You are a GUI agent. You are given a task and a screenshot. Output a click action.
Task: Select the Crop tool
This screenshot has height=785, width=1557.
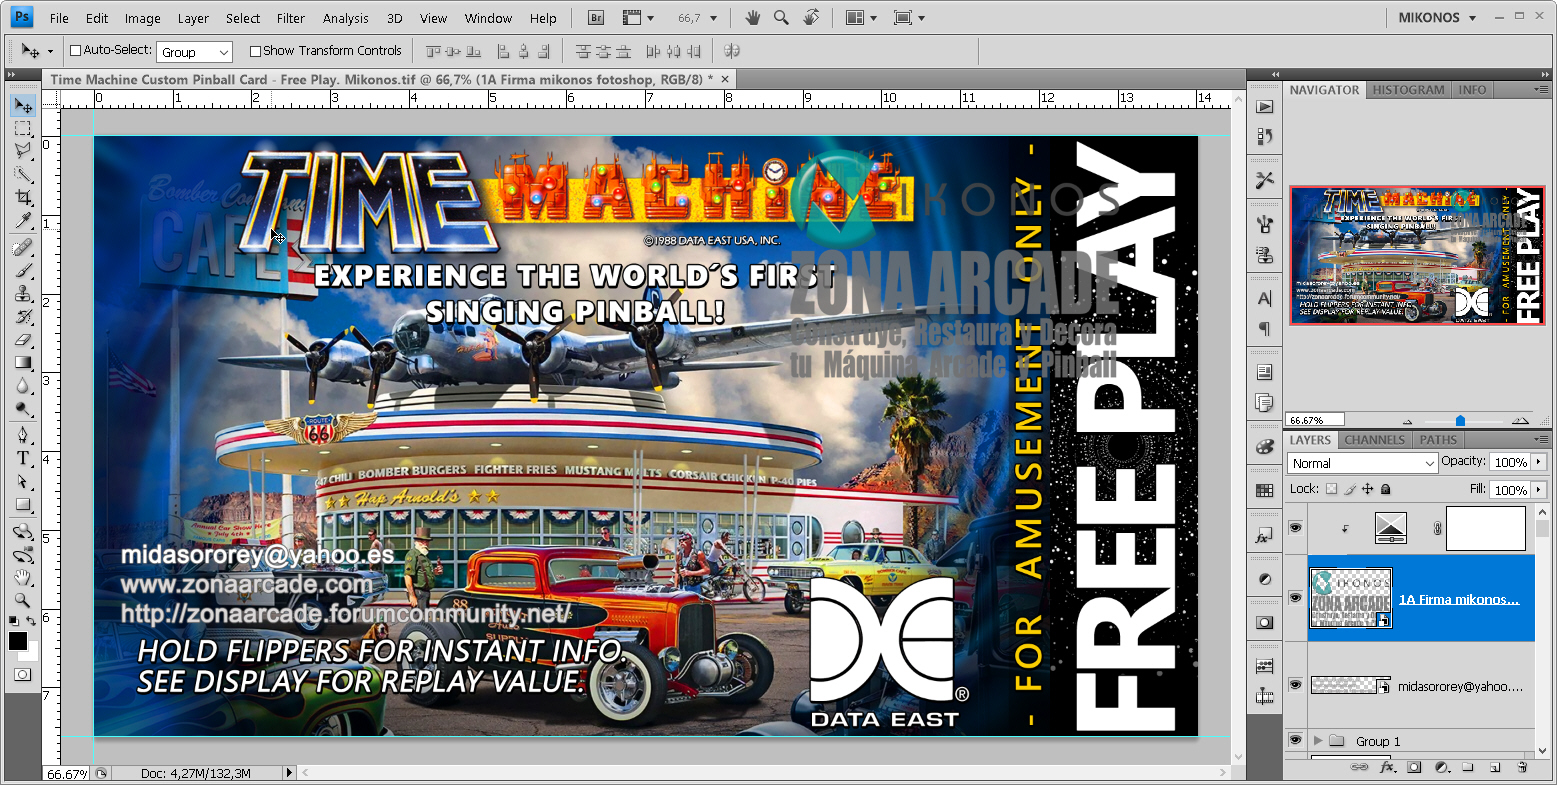click(22, 198)
